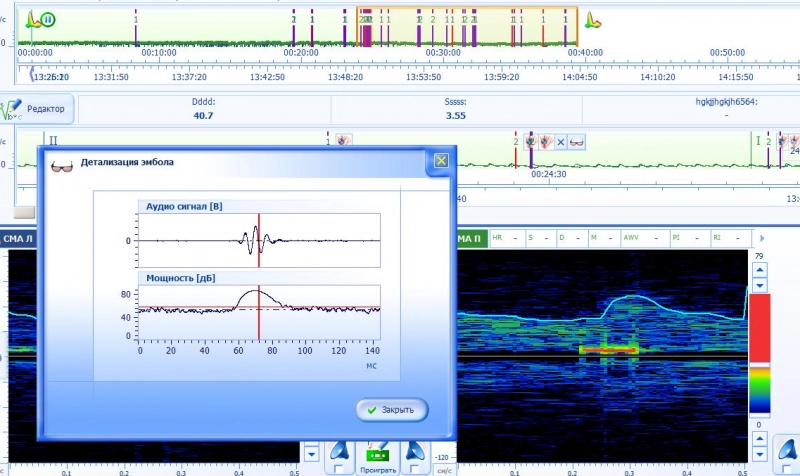Viewport: 800px width, 476px height.
Task: Click the blue X delete marker icon
Action: tap(560, 142)
